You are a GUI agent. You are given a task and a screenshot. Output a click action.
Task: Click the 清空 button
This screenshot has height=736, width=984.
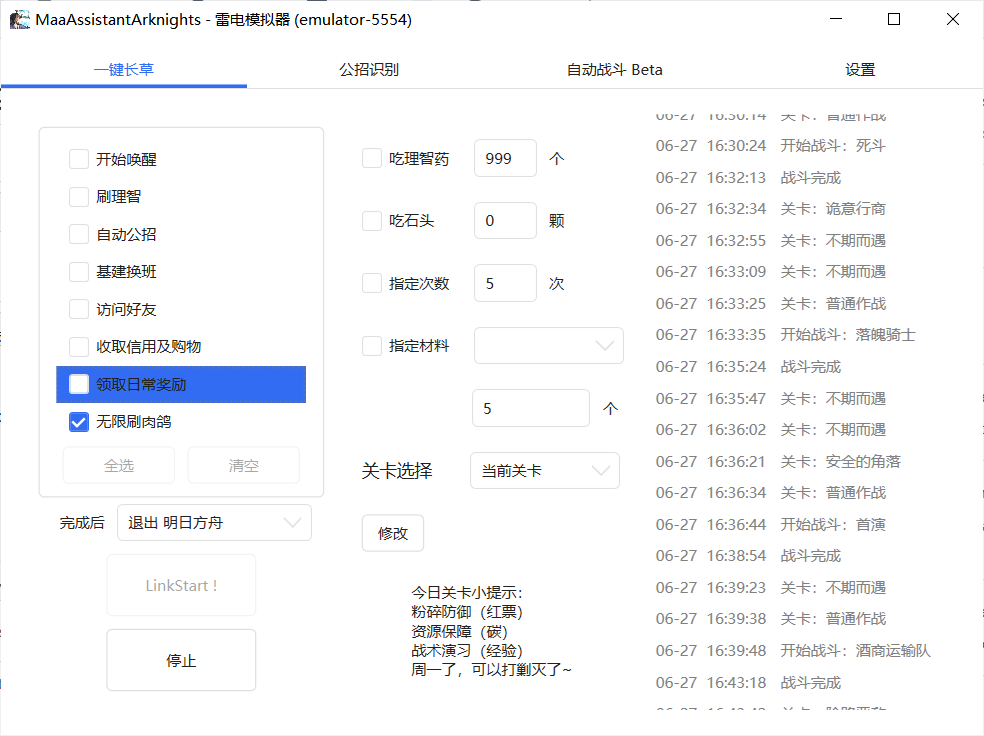[x=243, y=466]
